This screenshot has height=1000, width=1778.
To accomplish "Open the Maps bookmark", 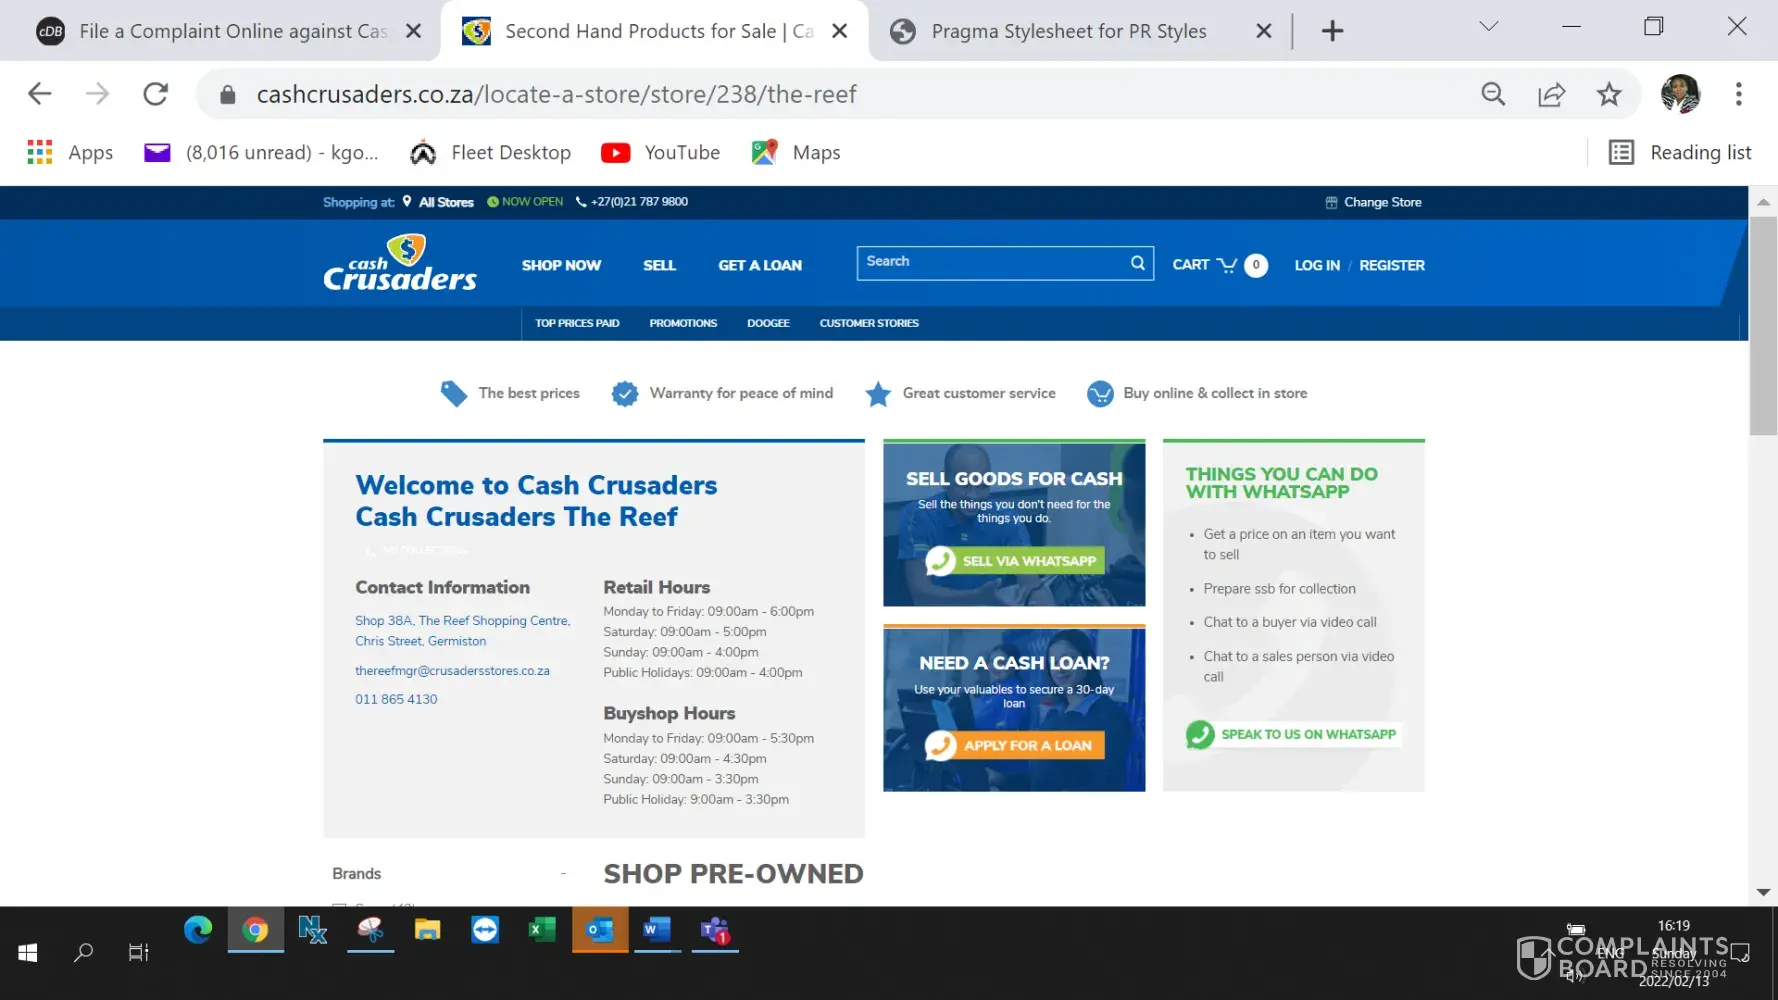I will click(796, 152).
